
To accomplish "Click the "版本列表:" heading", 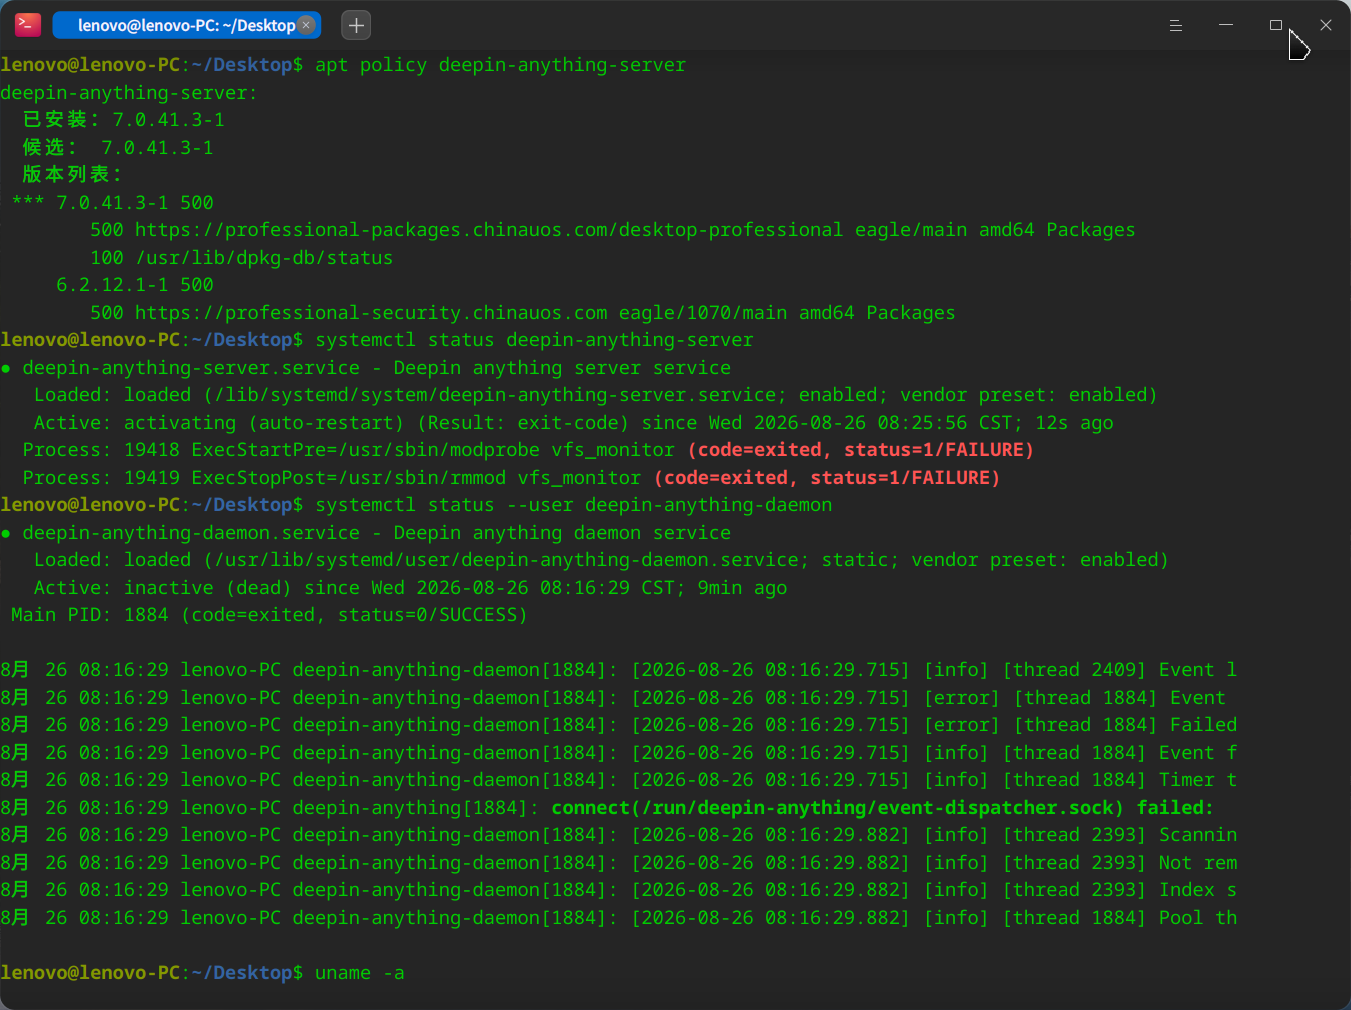I will pos(72,175).
